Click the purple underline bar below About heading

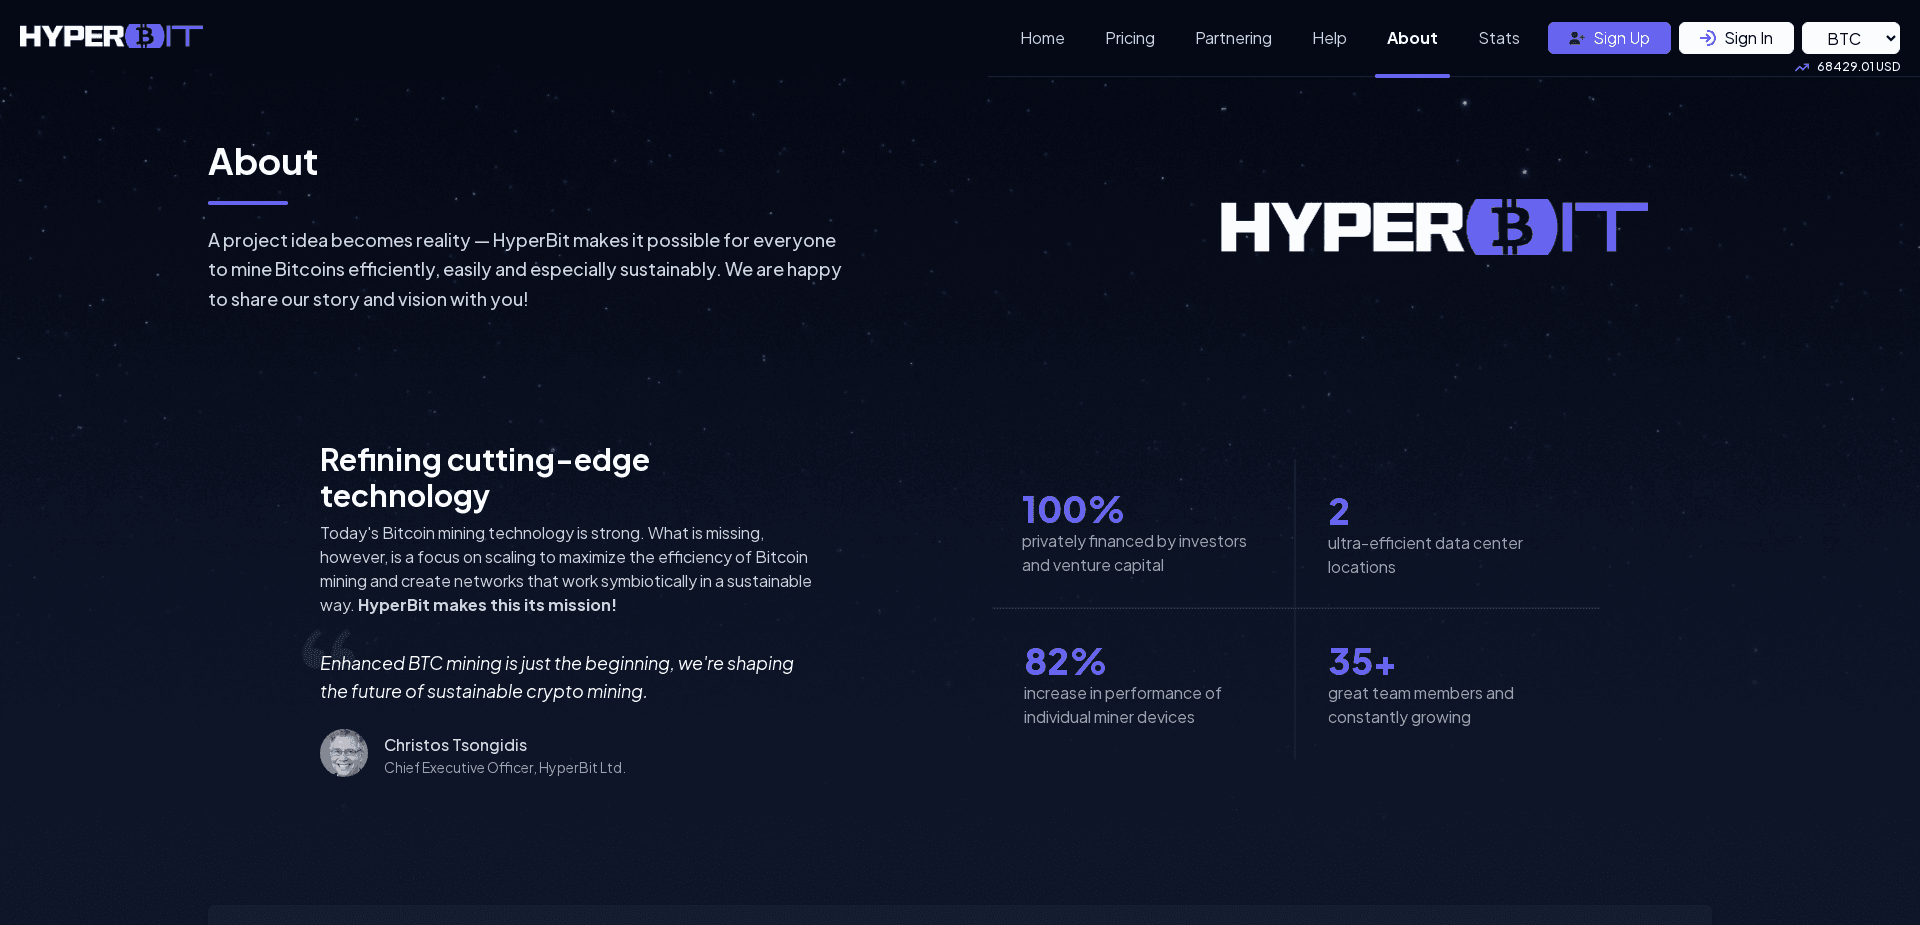[247, 202]
